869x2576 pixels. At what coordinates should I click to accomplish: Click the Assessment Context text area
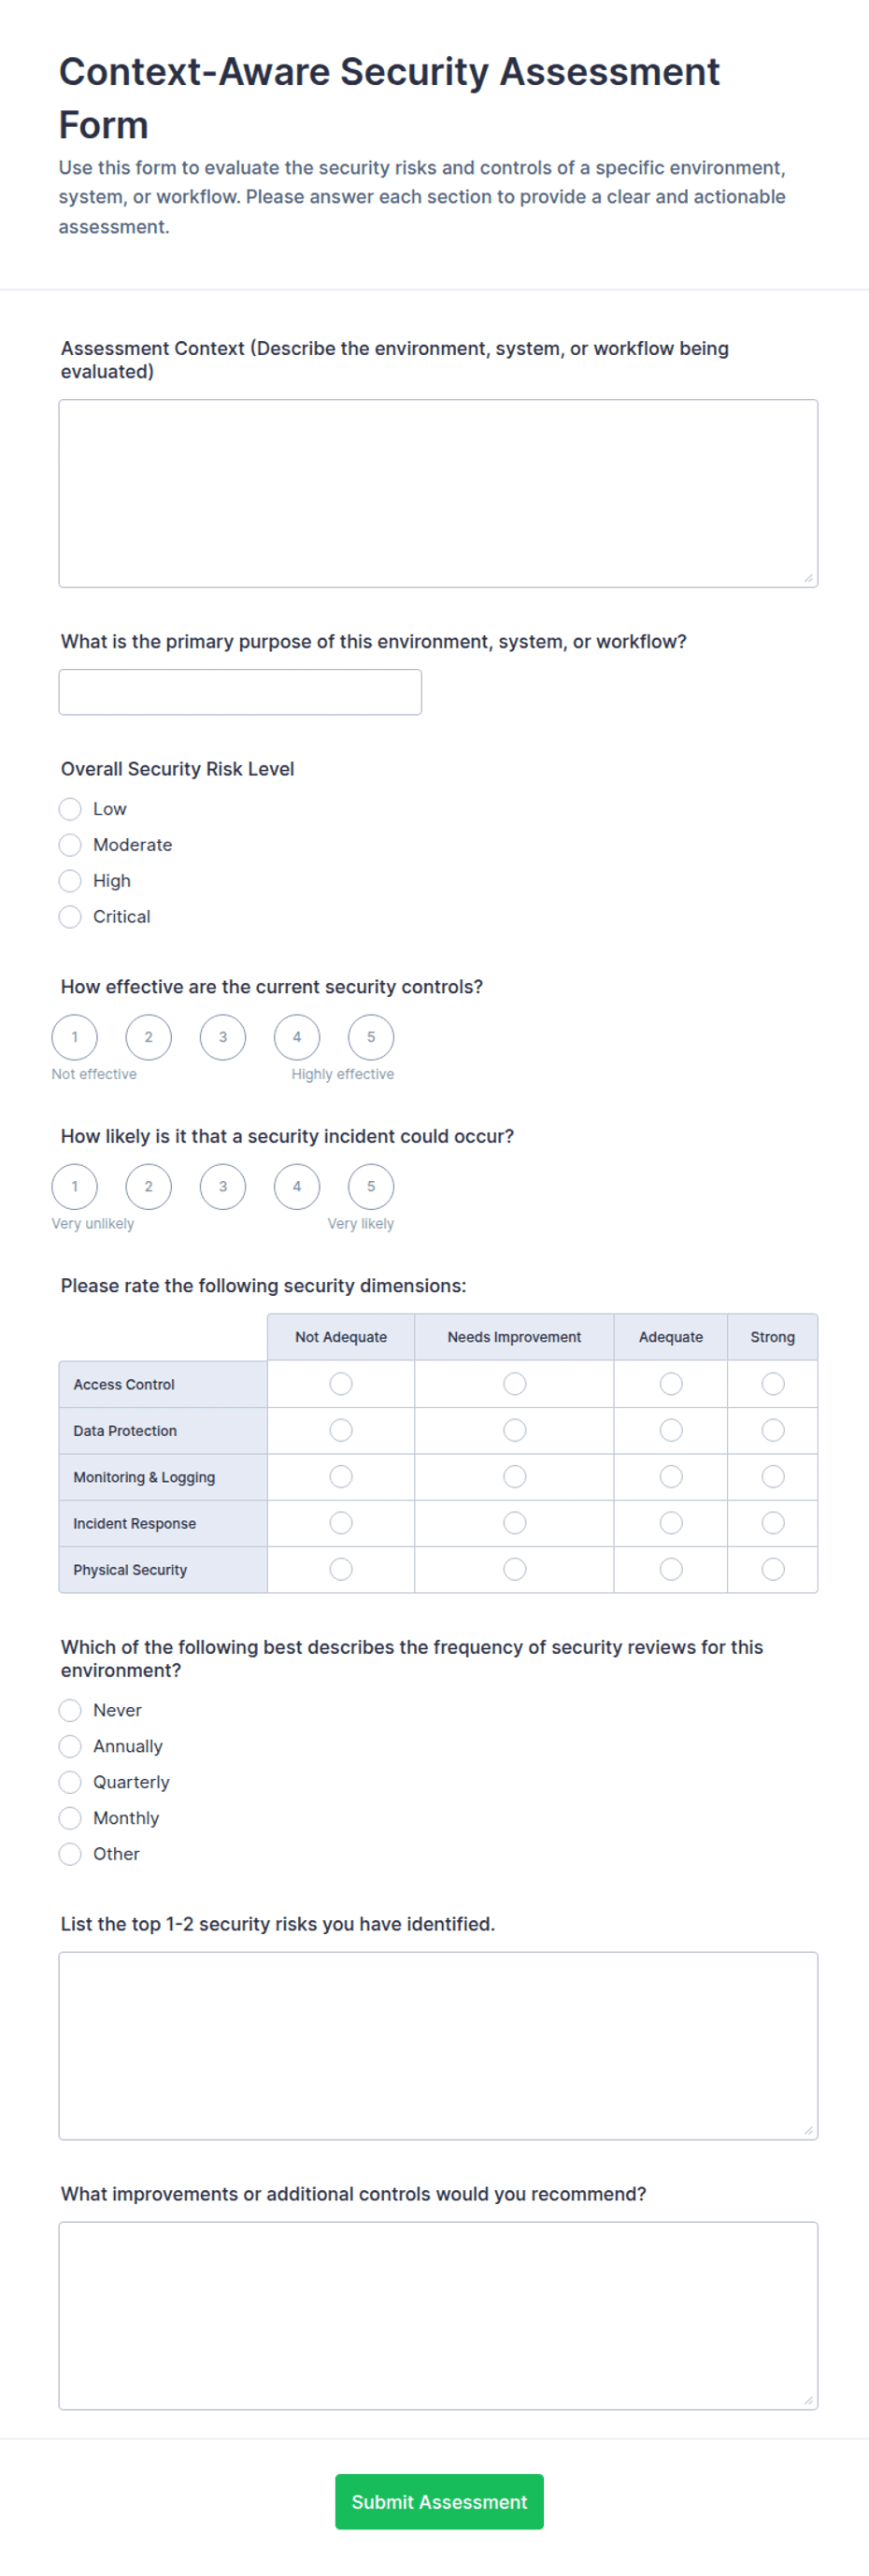click(438, 493)
